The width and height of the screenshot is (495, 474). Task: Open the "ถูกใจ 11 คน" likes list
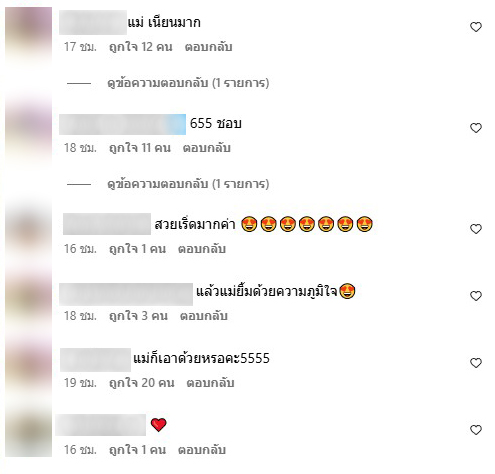pyautogui.click(x=140, y=148)
